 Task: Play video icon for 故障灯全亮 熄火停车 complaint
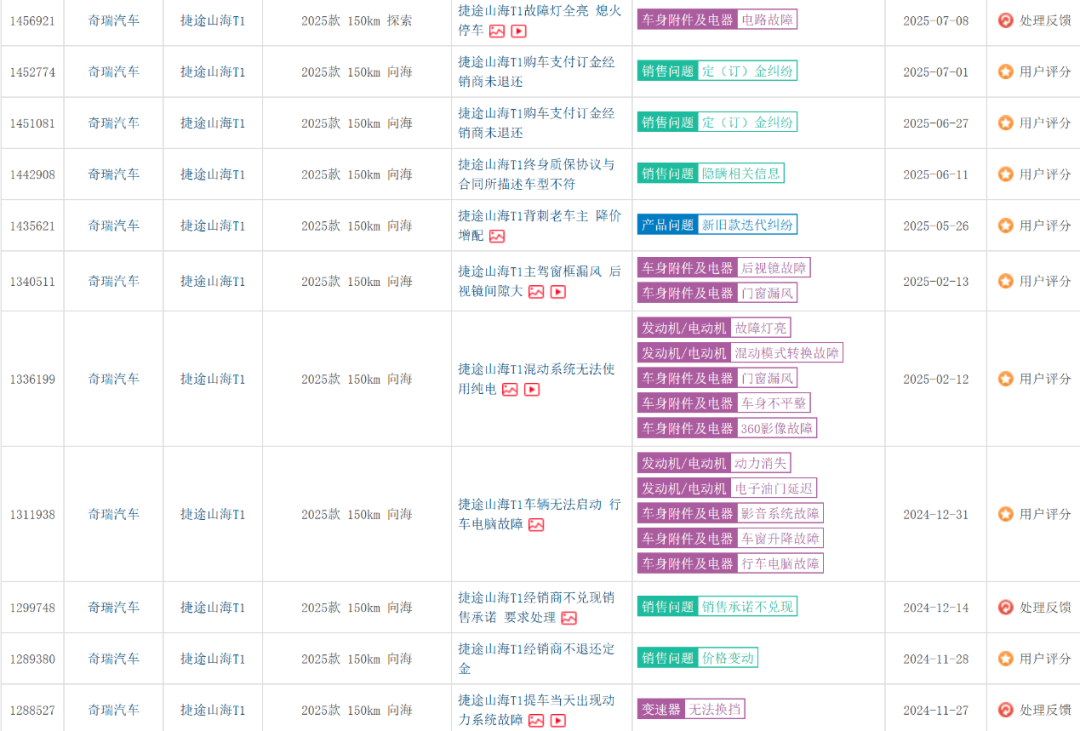tap(519, 31)
